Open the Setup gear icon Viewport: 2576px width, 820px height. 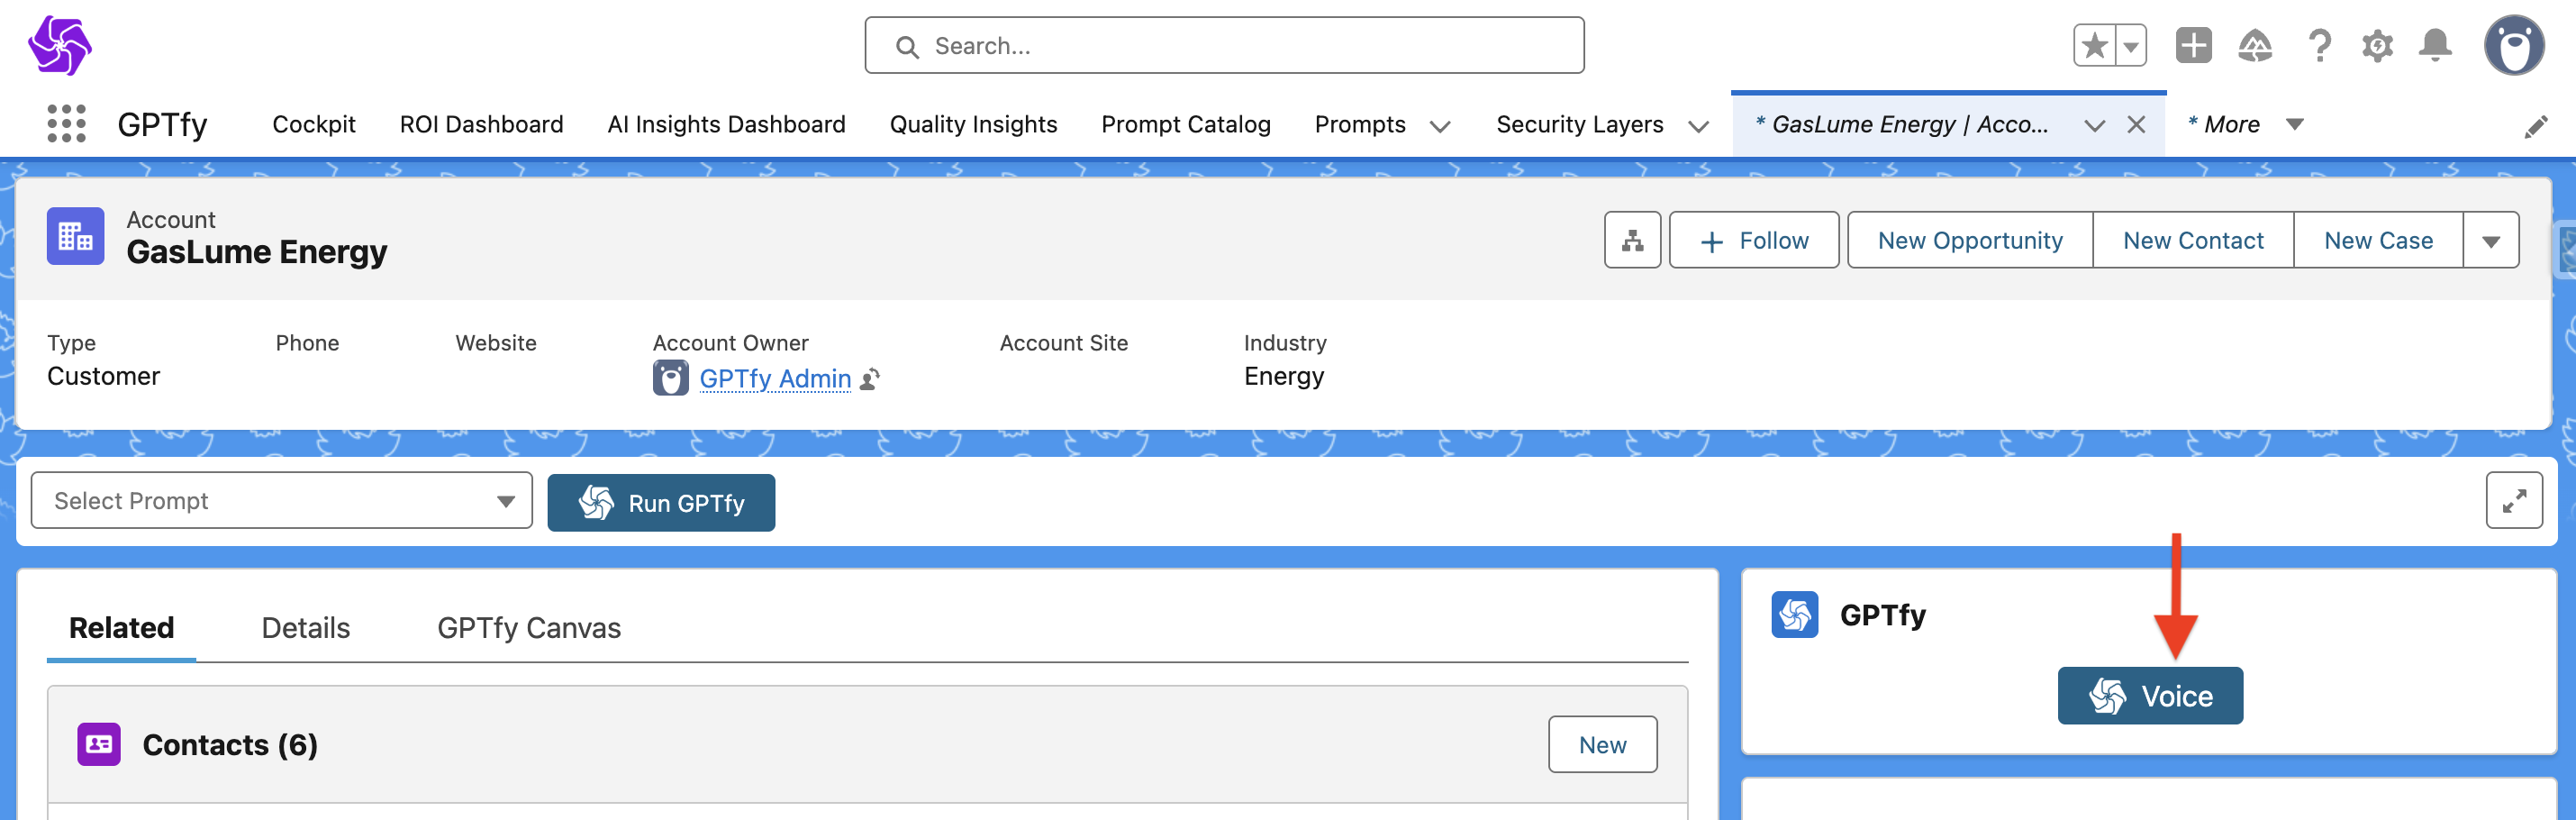[x=2377, y=46]
